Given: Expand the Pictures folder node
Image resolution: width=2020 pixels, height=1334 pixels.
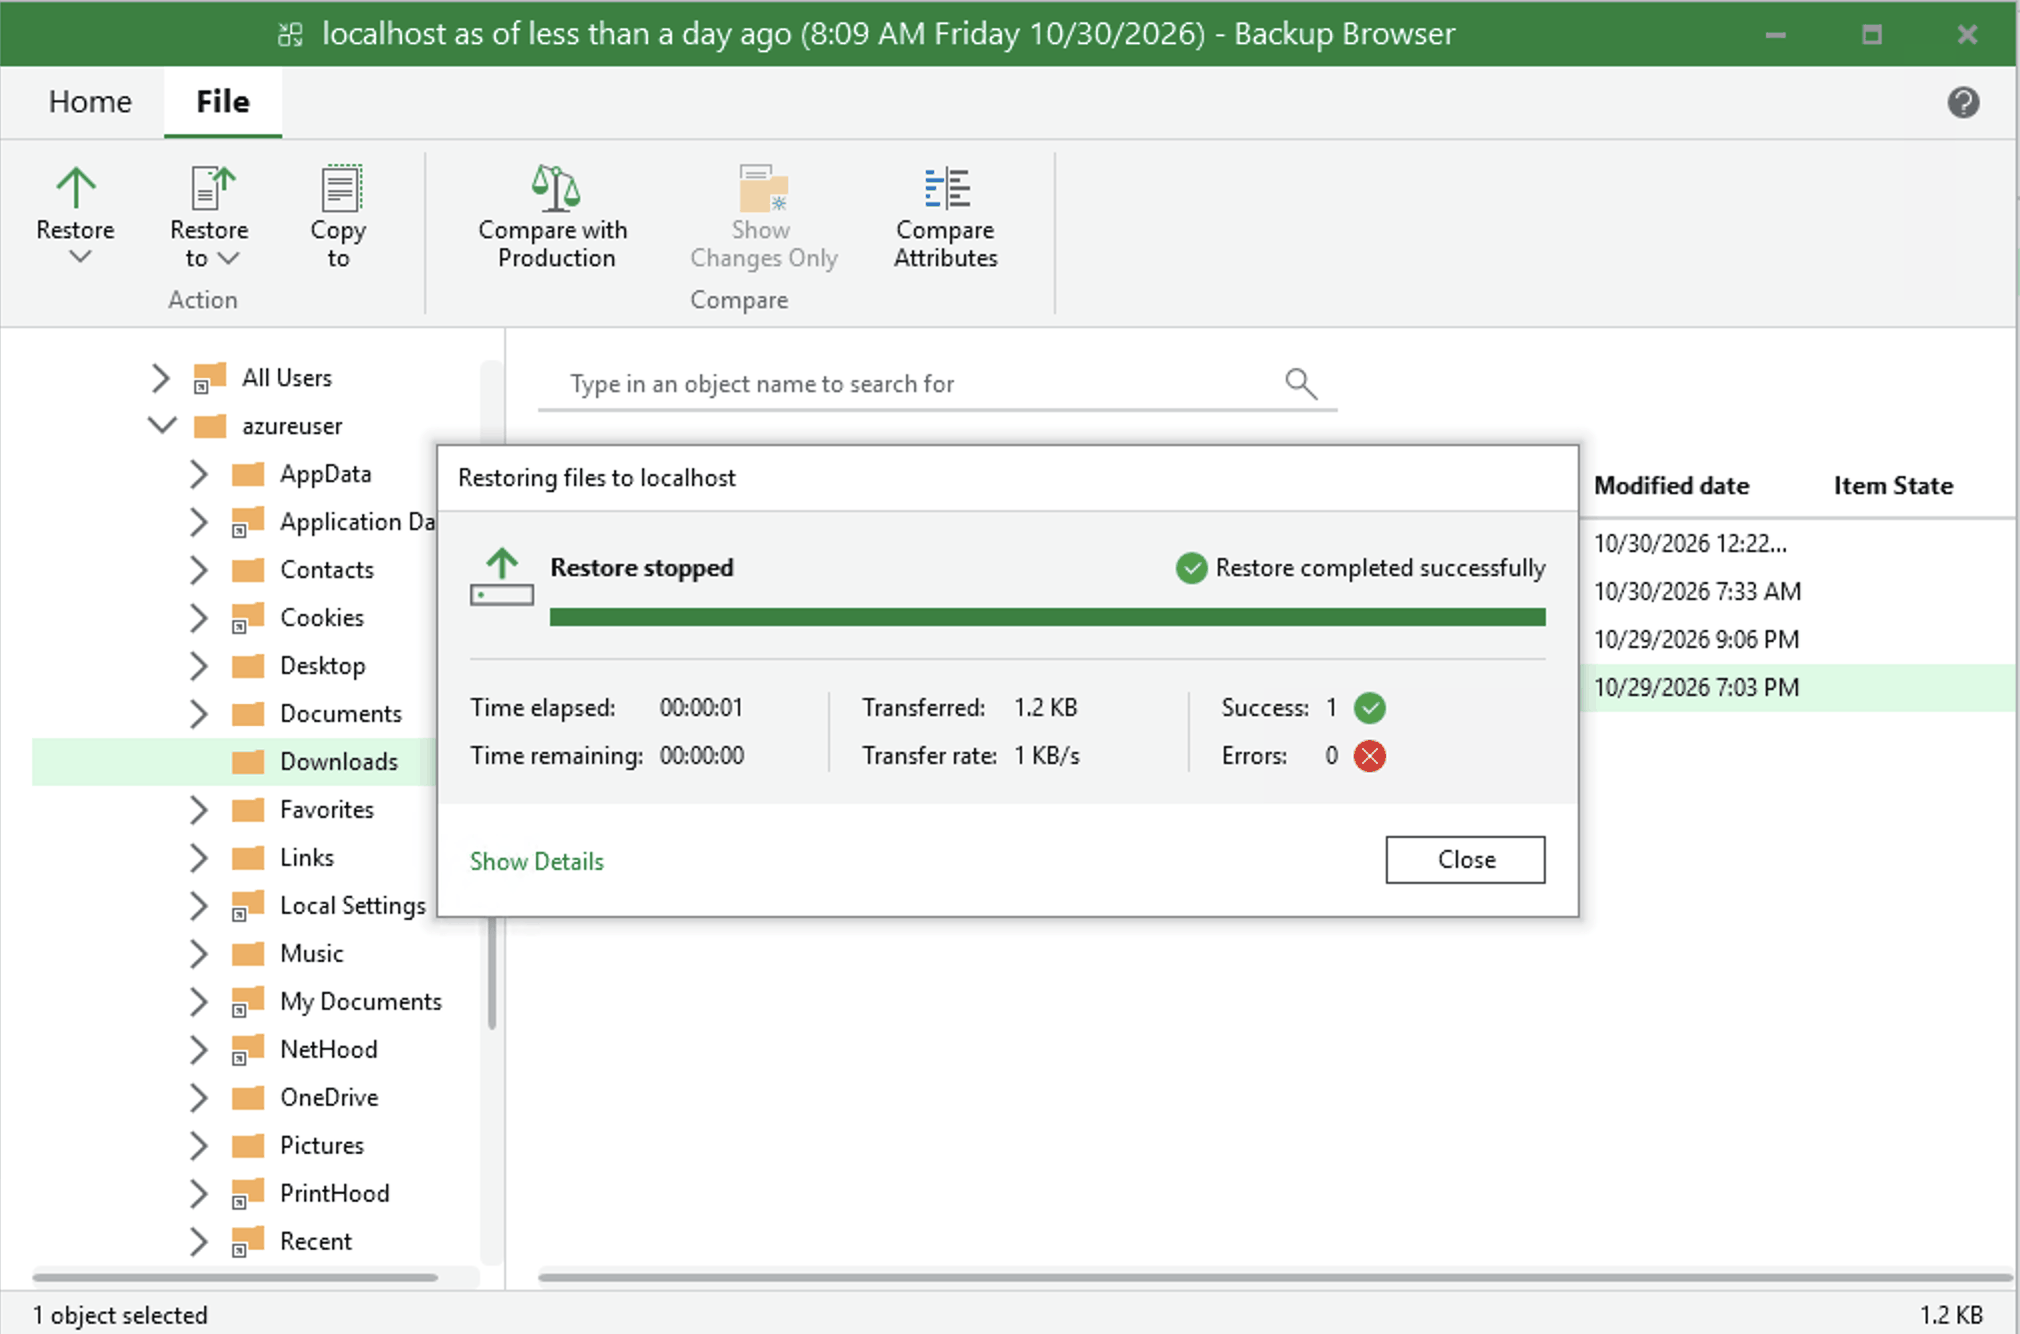Looking at the screenshot, I should (198, 1146).
